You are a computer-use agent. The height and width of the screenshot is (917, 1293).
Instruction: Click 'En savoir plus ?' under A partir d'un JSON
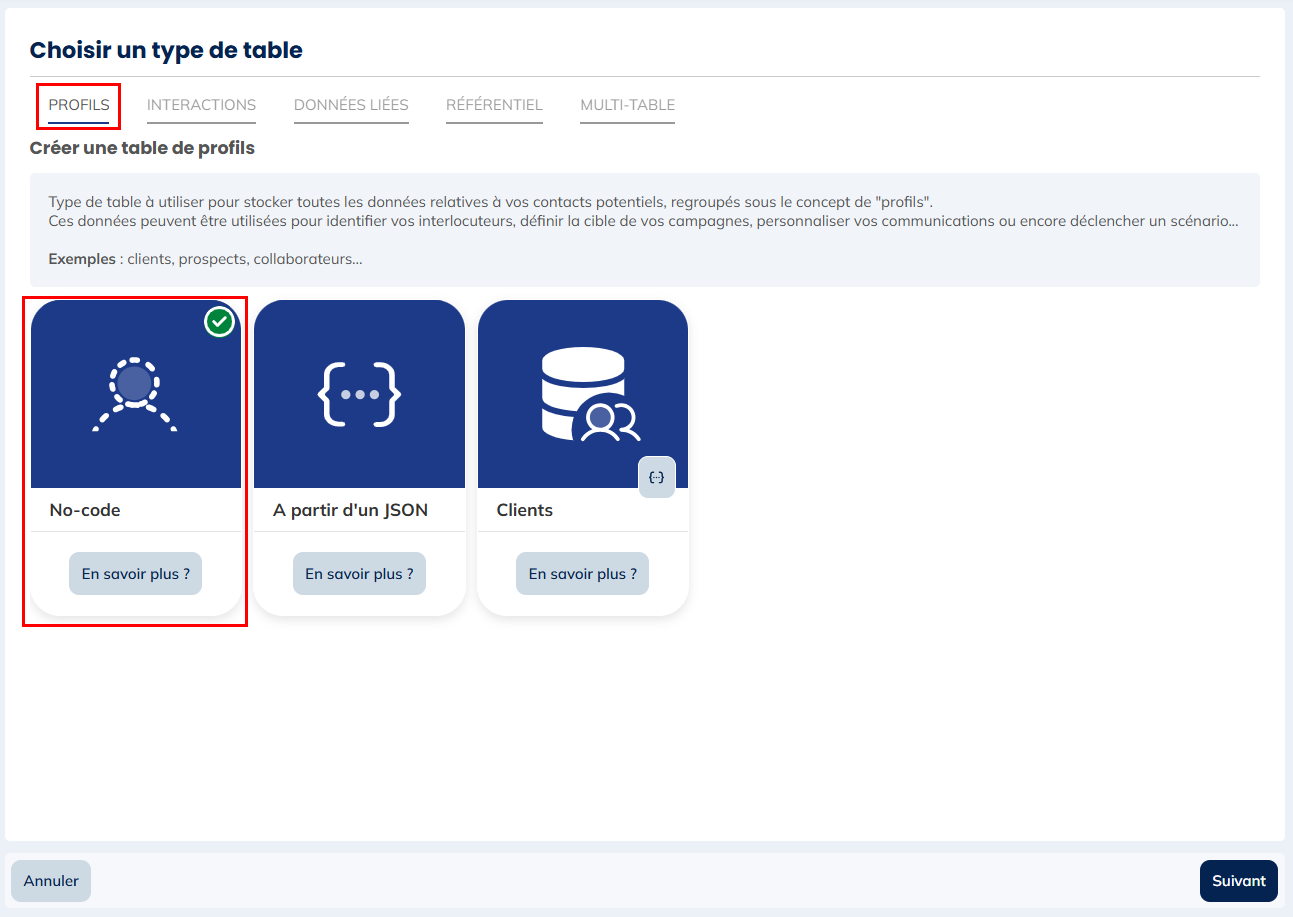359,574
